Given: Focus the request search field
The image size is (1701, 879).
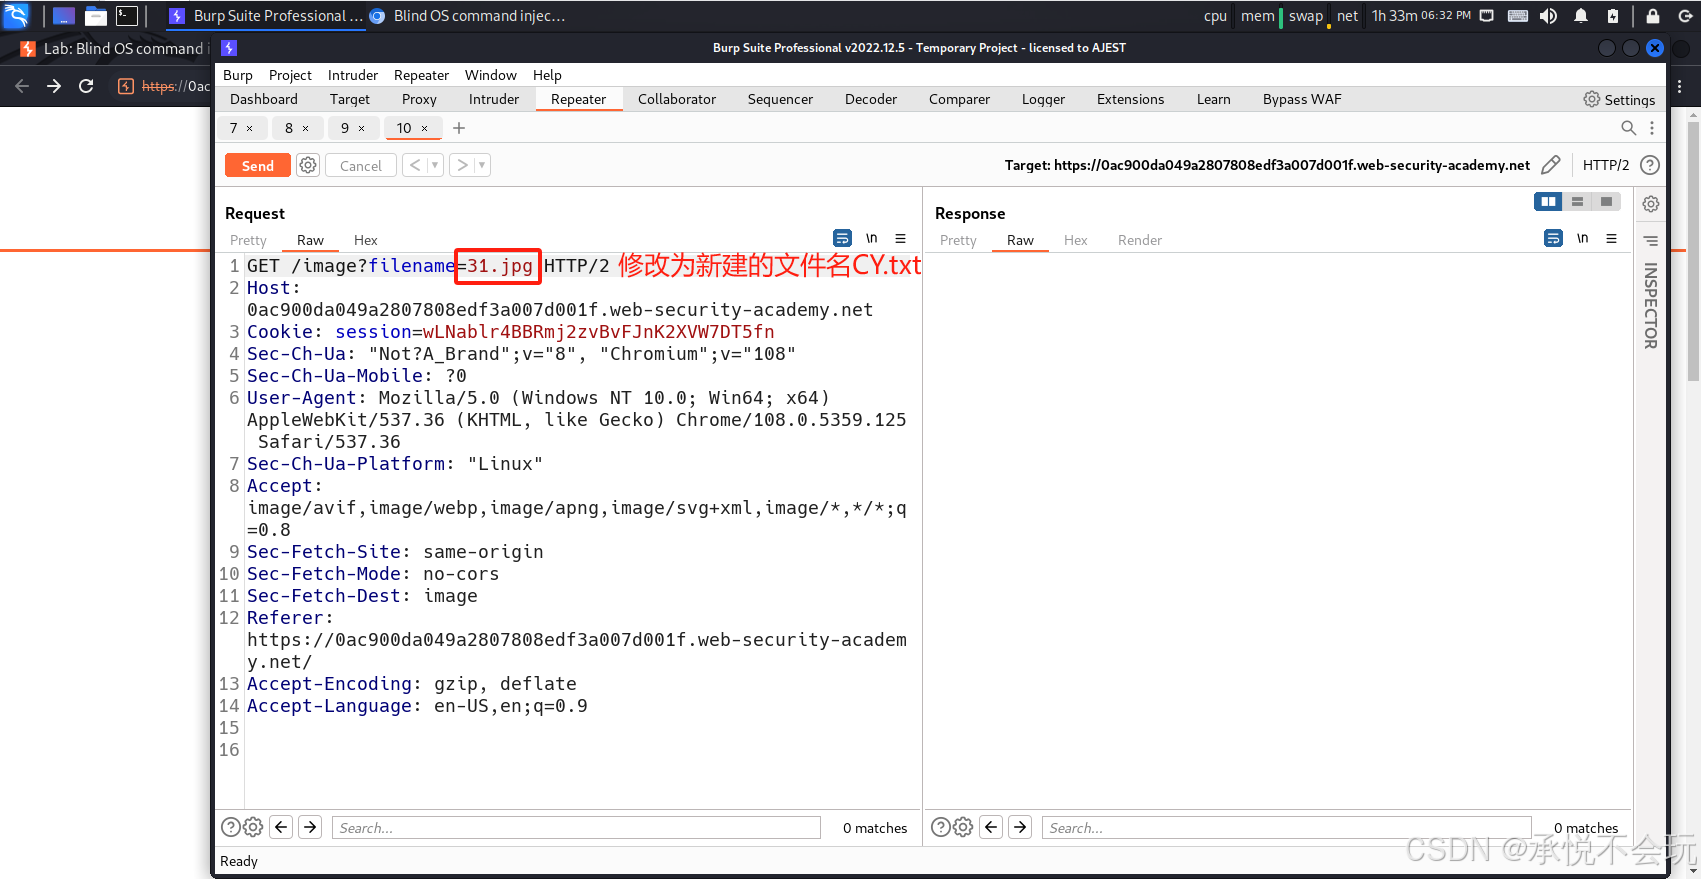Looking at the screenshot, I should [576, 827].
